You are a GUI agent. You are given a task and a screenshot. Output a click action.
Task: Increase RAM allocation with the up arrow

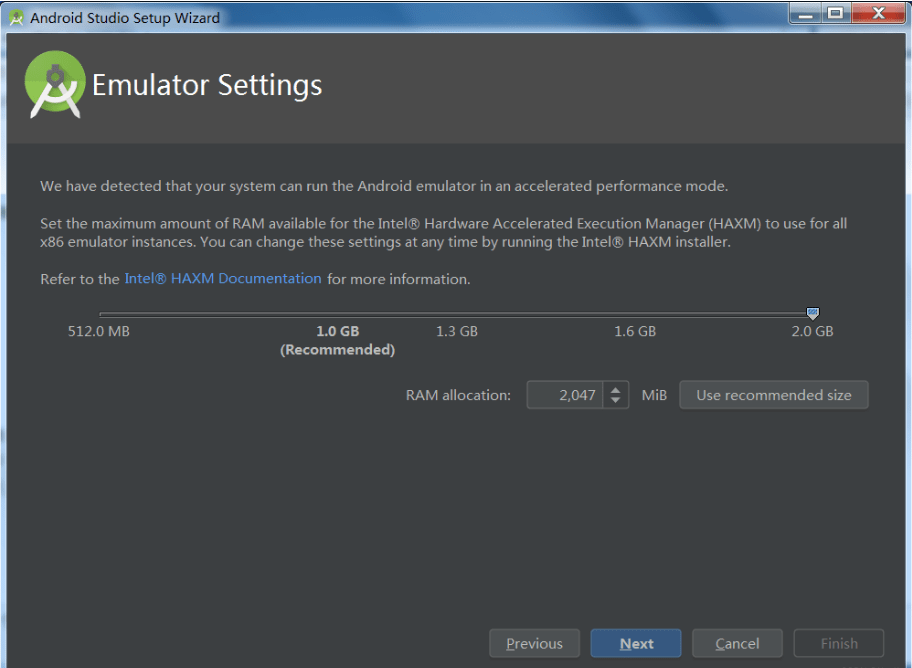point(615,389)
